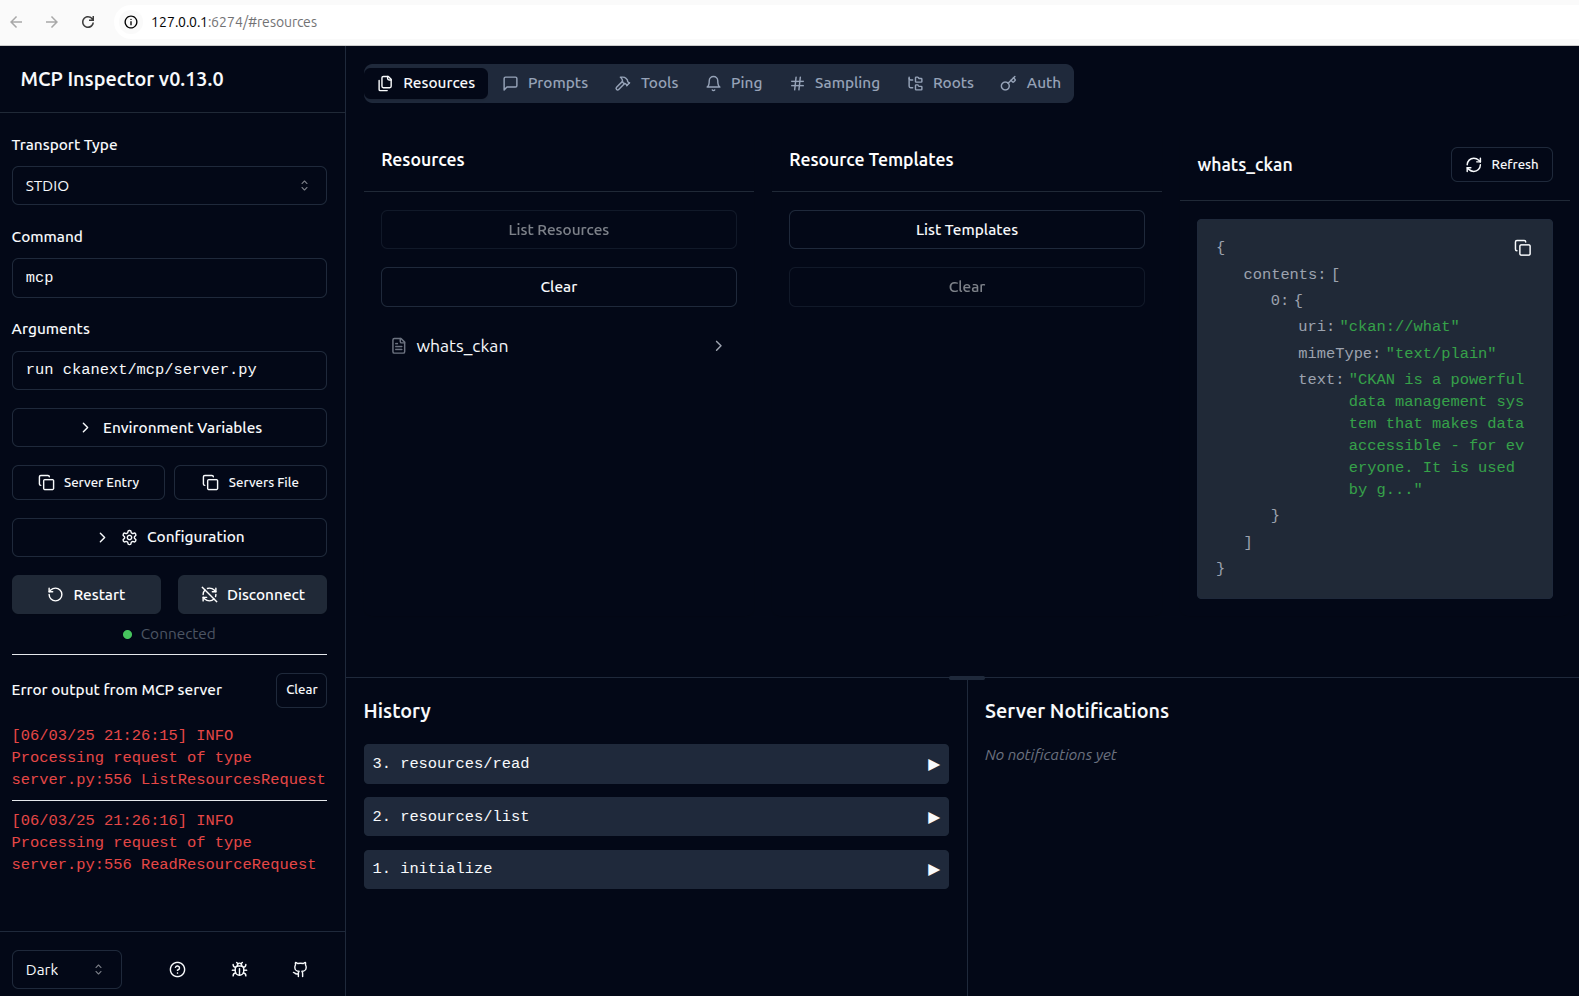Click the "ckan://what" uri value
The height and width of the screenshot is (996, 1579).
[1399, 327]
